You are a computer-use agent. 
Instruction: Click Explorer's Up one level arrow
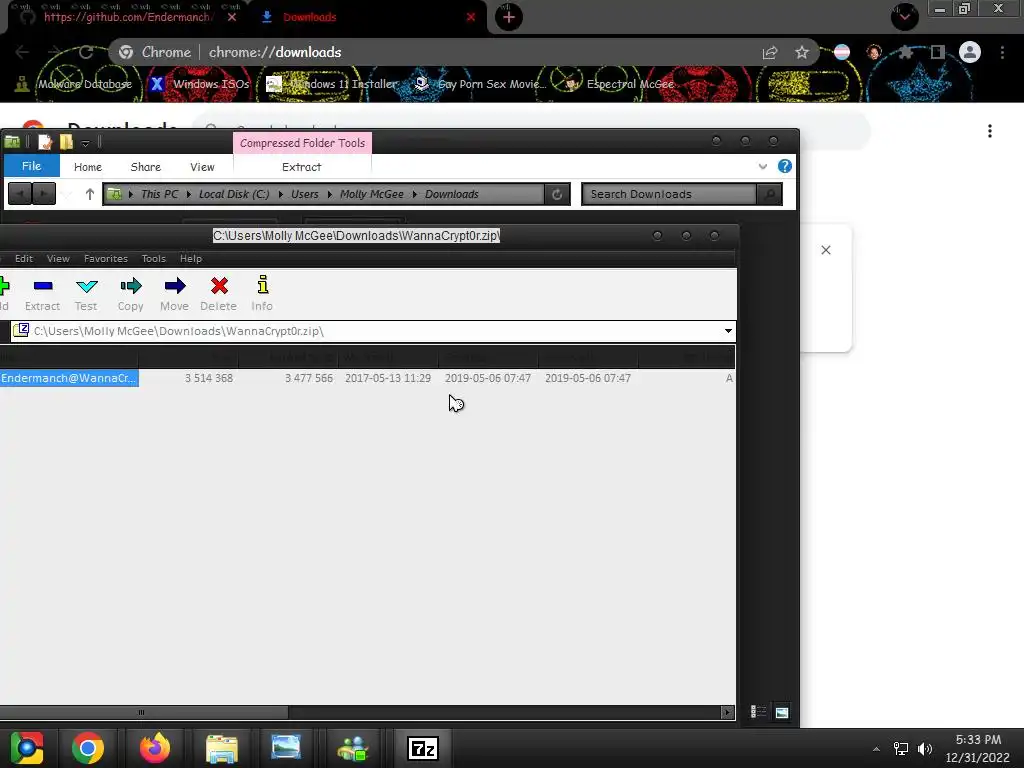89,194
